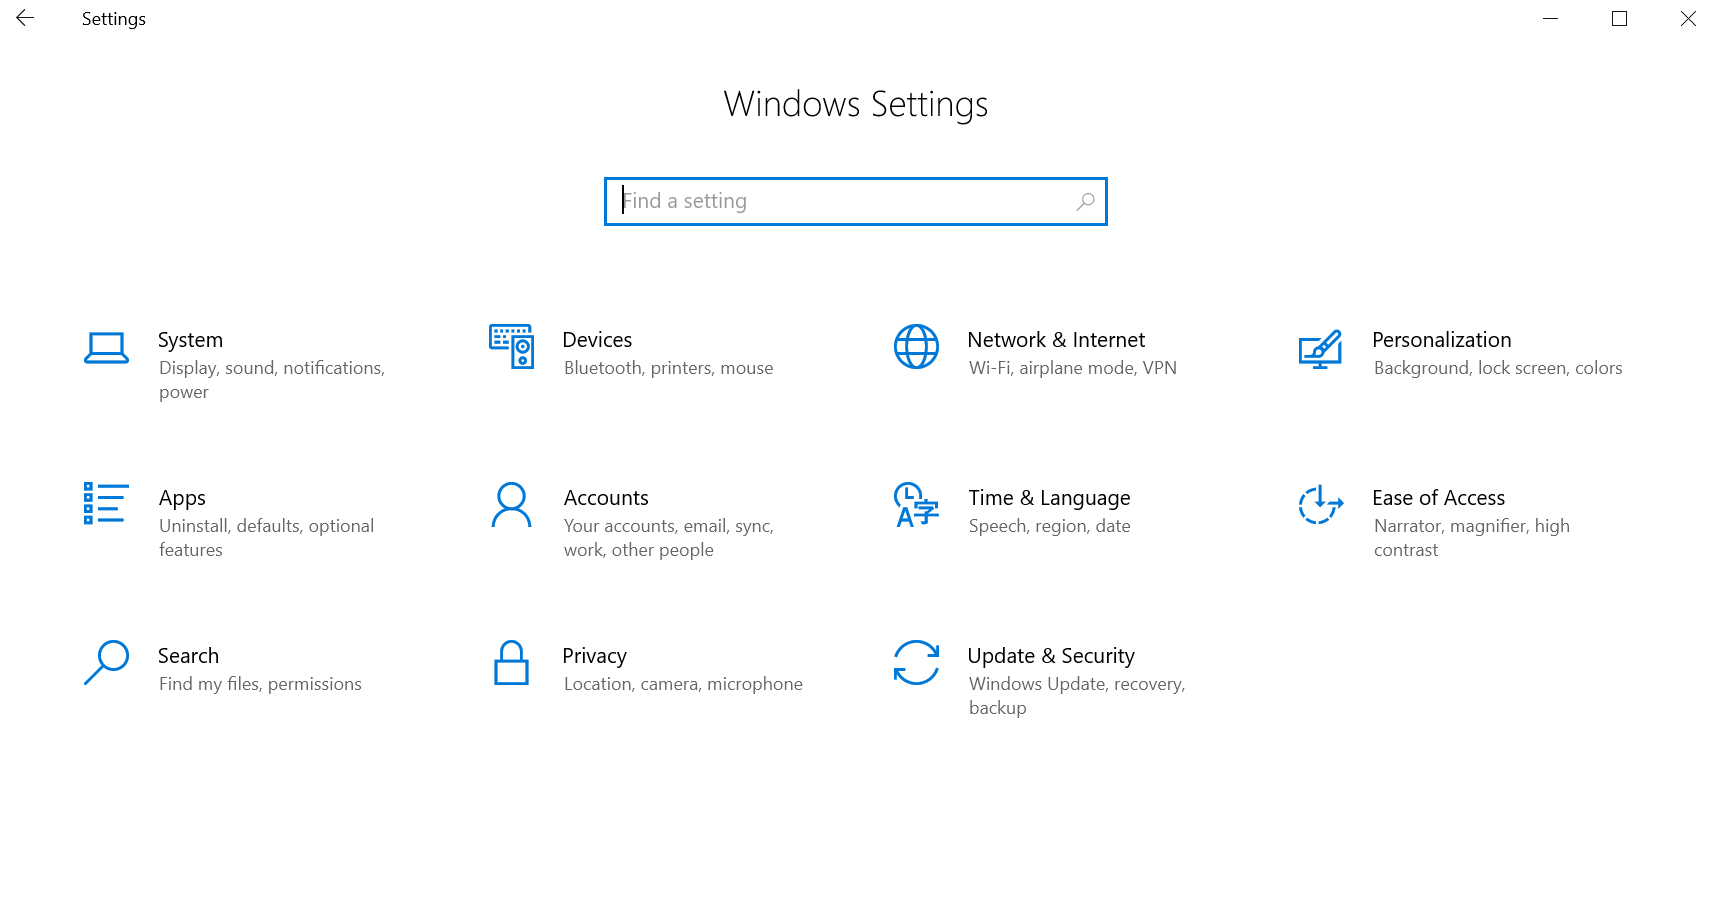Viewport: 1721px width, 910px height.
Task: Select the Personalization paintbrush icon
Action: [1320, 349]
